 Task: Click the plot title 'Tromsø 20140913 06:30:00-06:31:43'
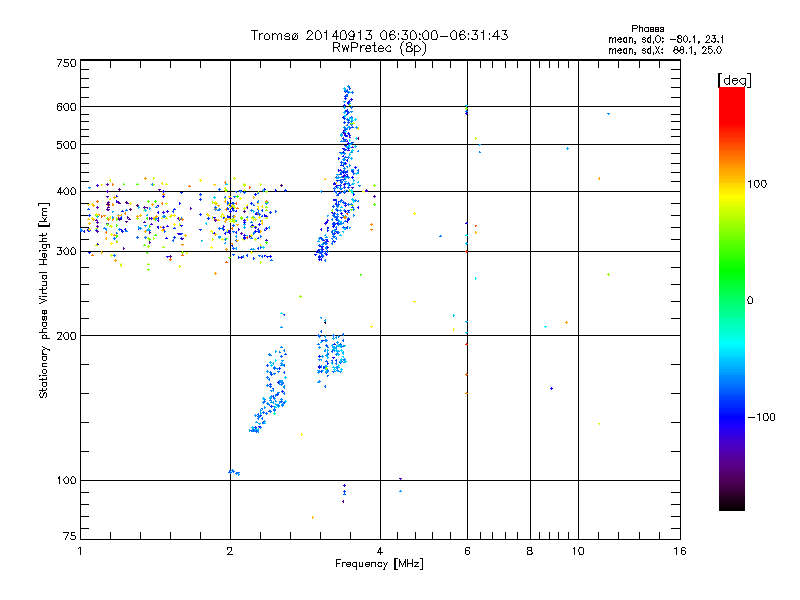(379, 35)
